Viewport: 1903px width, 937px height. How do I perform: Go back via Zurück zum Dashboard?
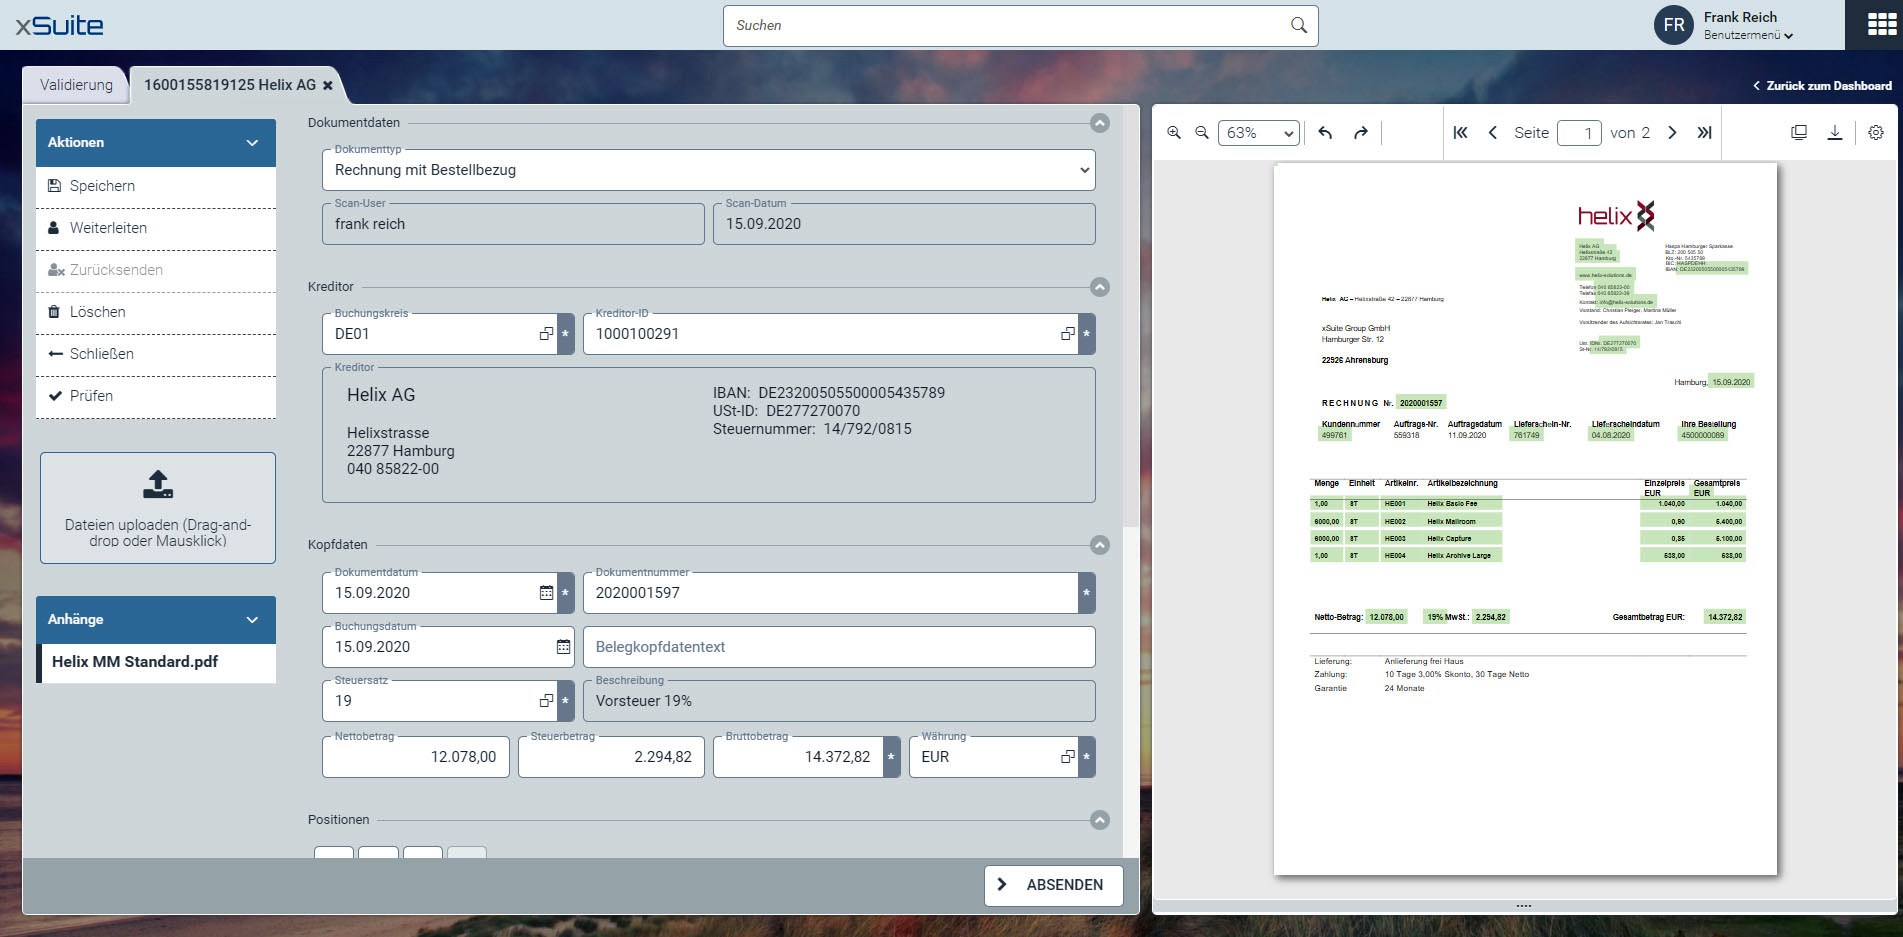[x=1822, y=86]
